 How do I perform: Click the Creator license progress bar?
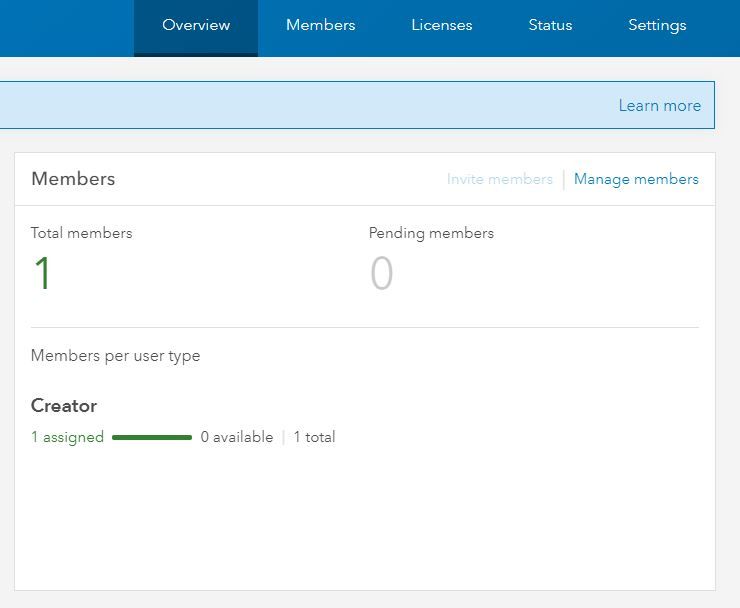[x=152, y=437]
